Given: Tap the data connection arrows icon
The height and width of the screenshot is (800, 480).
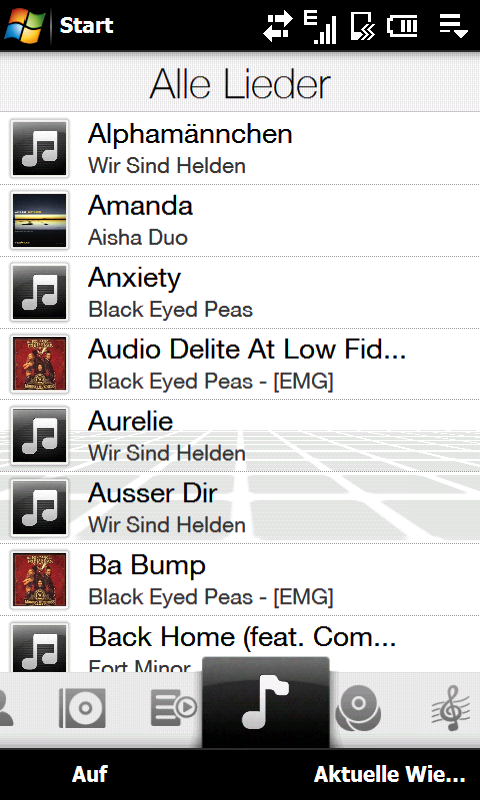Looking at the screenshot, I should coord(278,26).
